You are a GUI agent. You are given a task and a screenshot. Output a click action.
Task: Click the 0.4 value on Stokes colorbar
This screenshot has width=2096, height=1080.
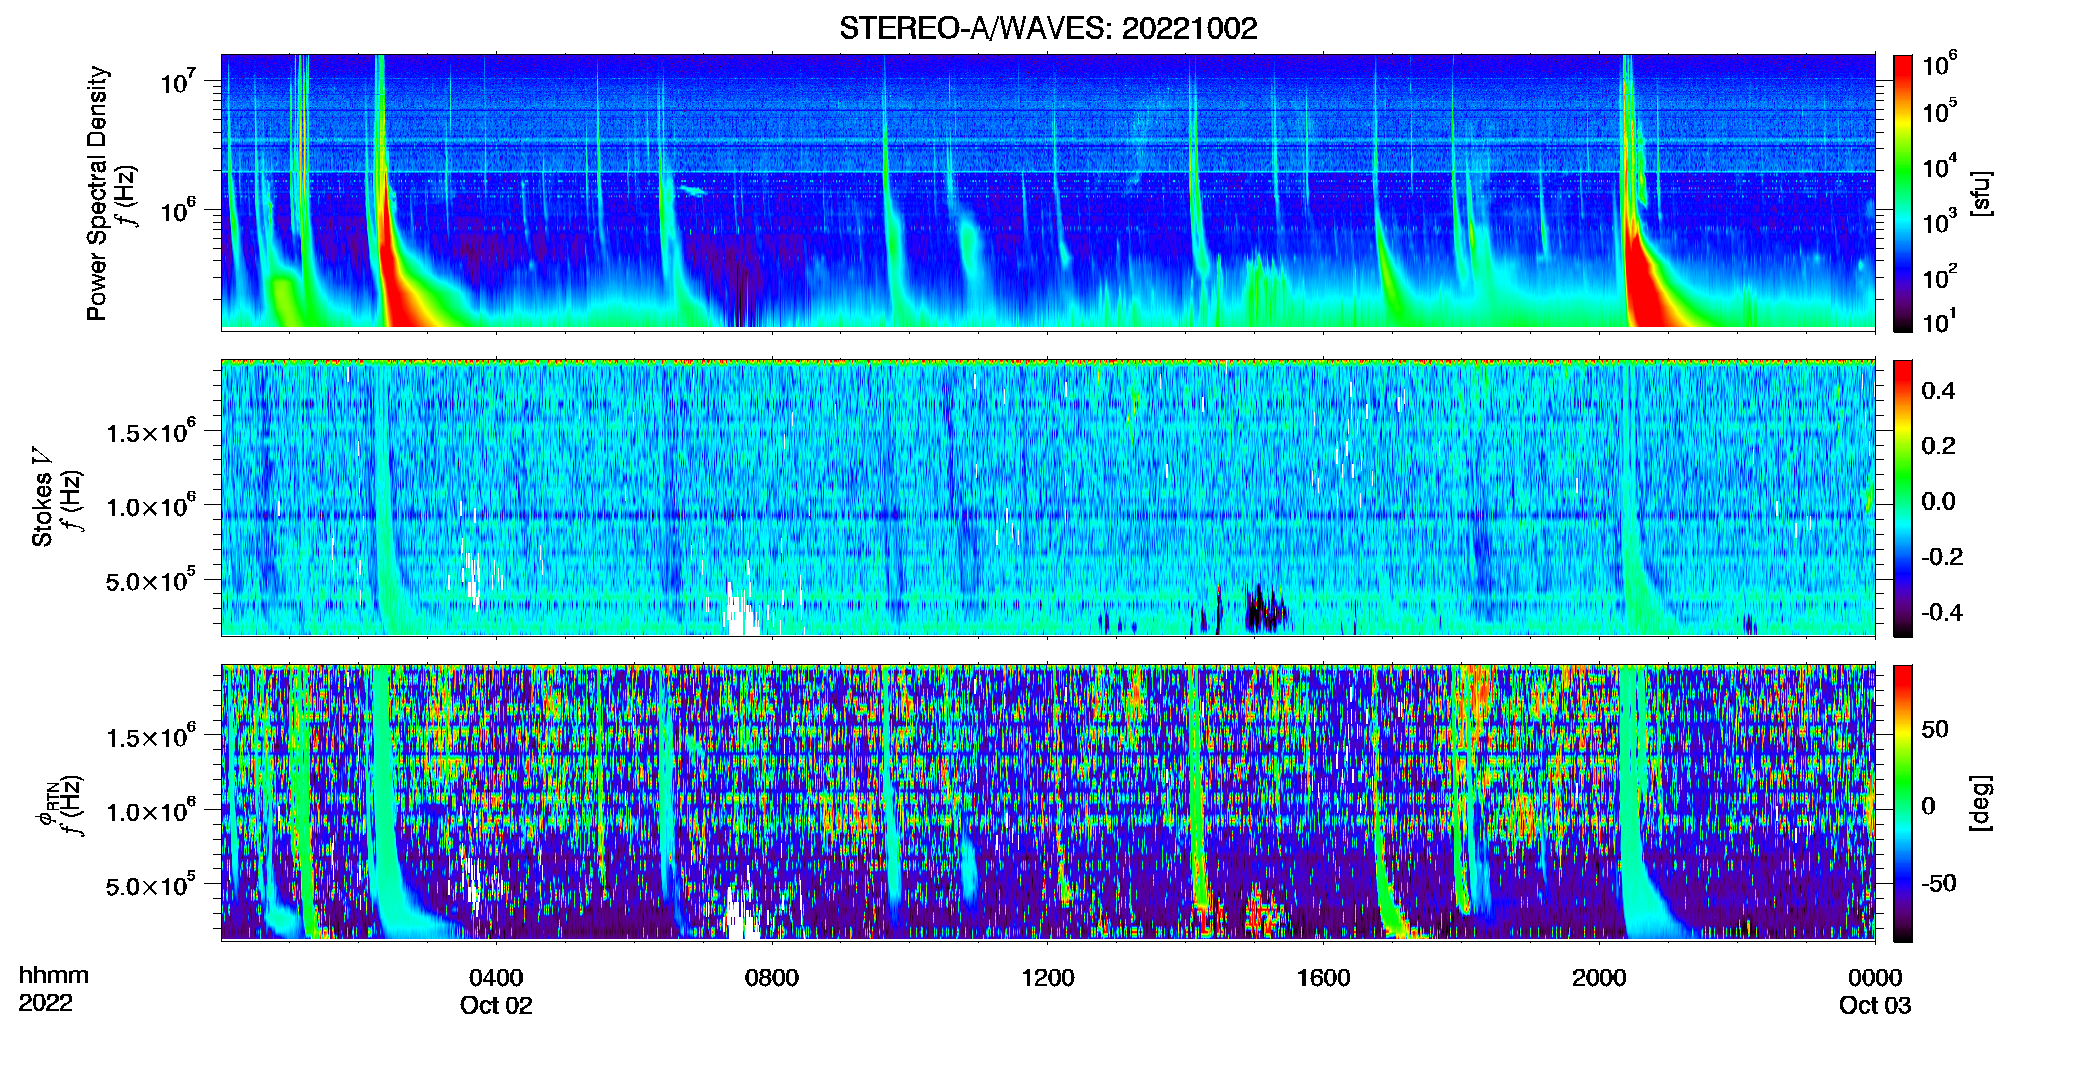click(1938, 391)
